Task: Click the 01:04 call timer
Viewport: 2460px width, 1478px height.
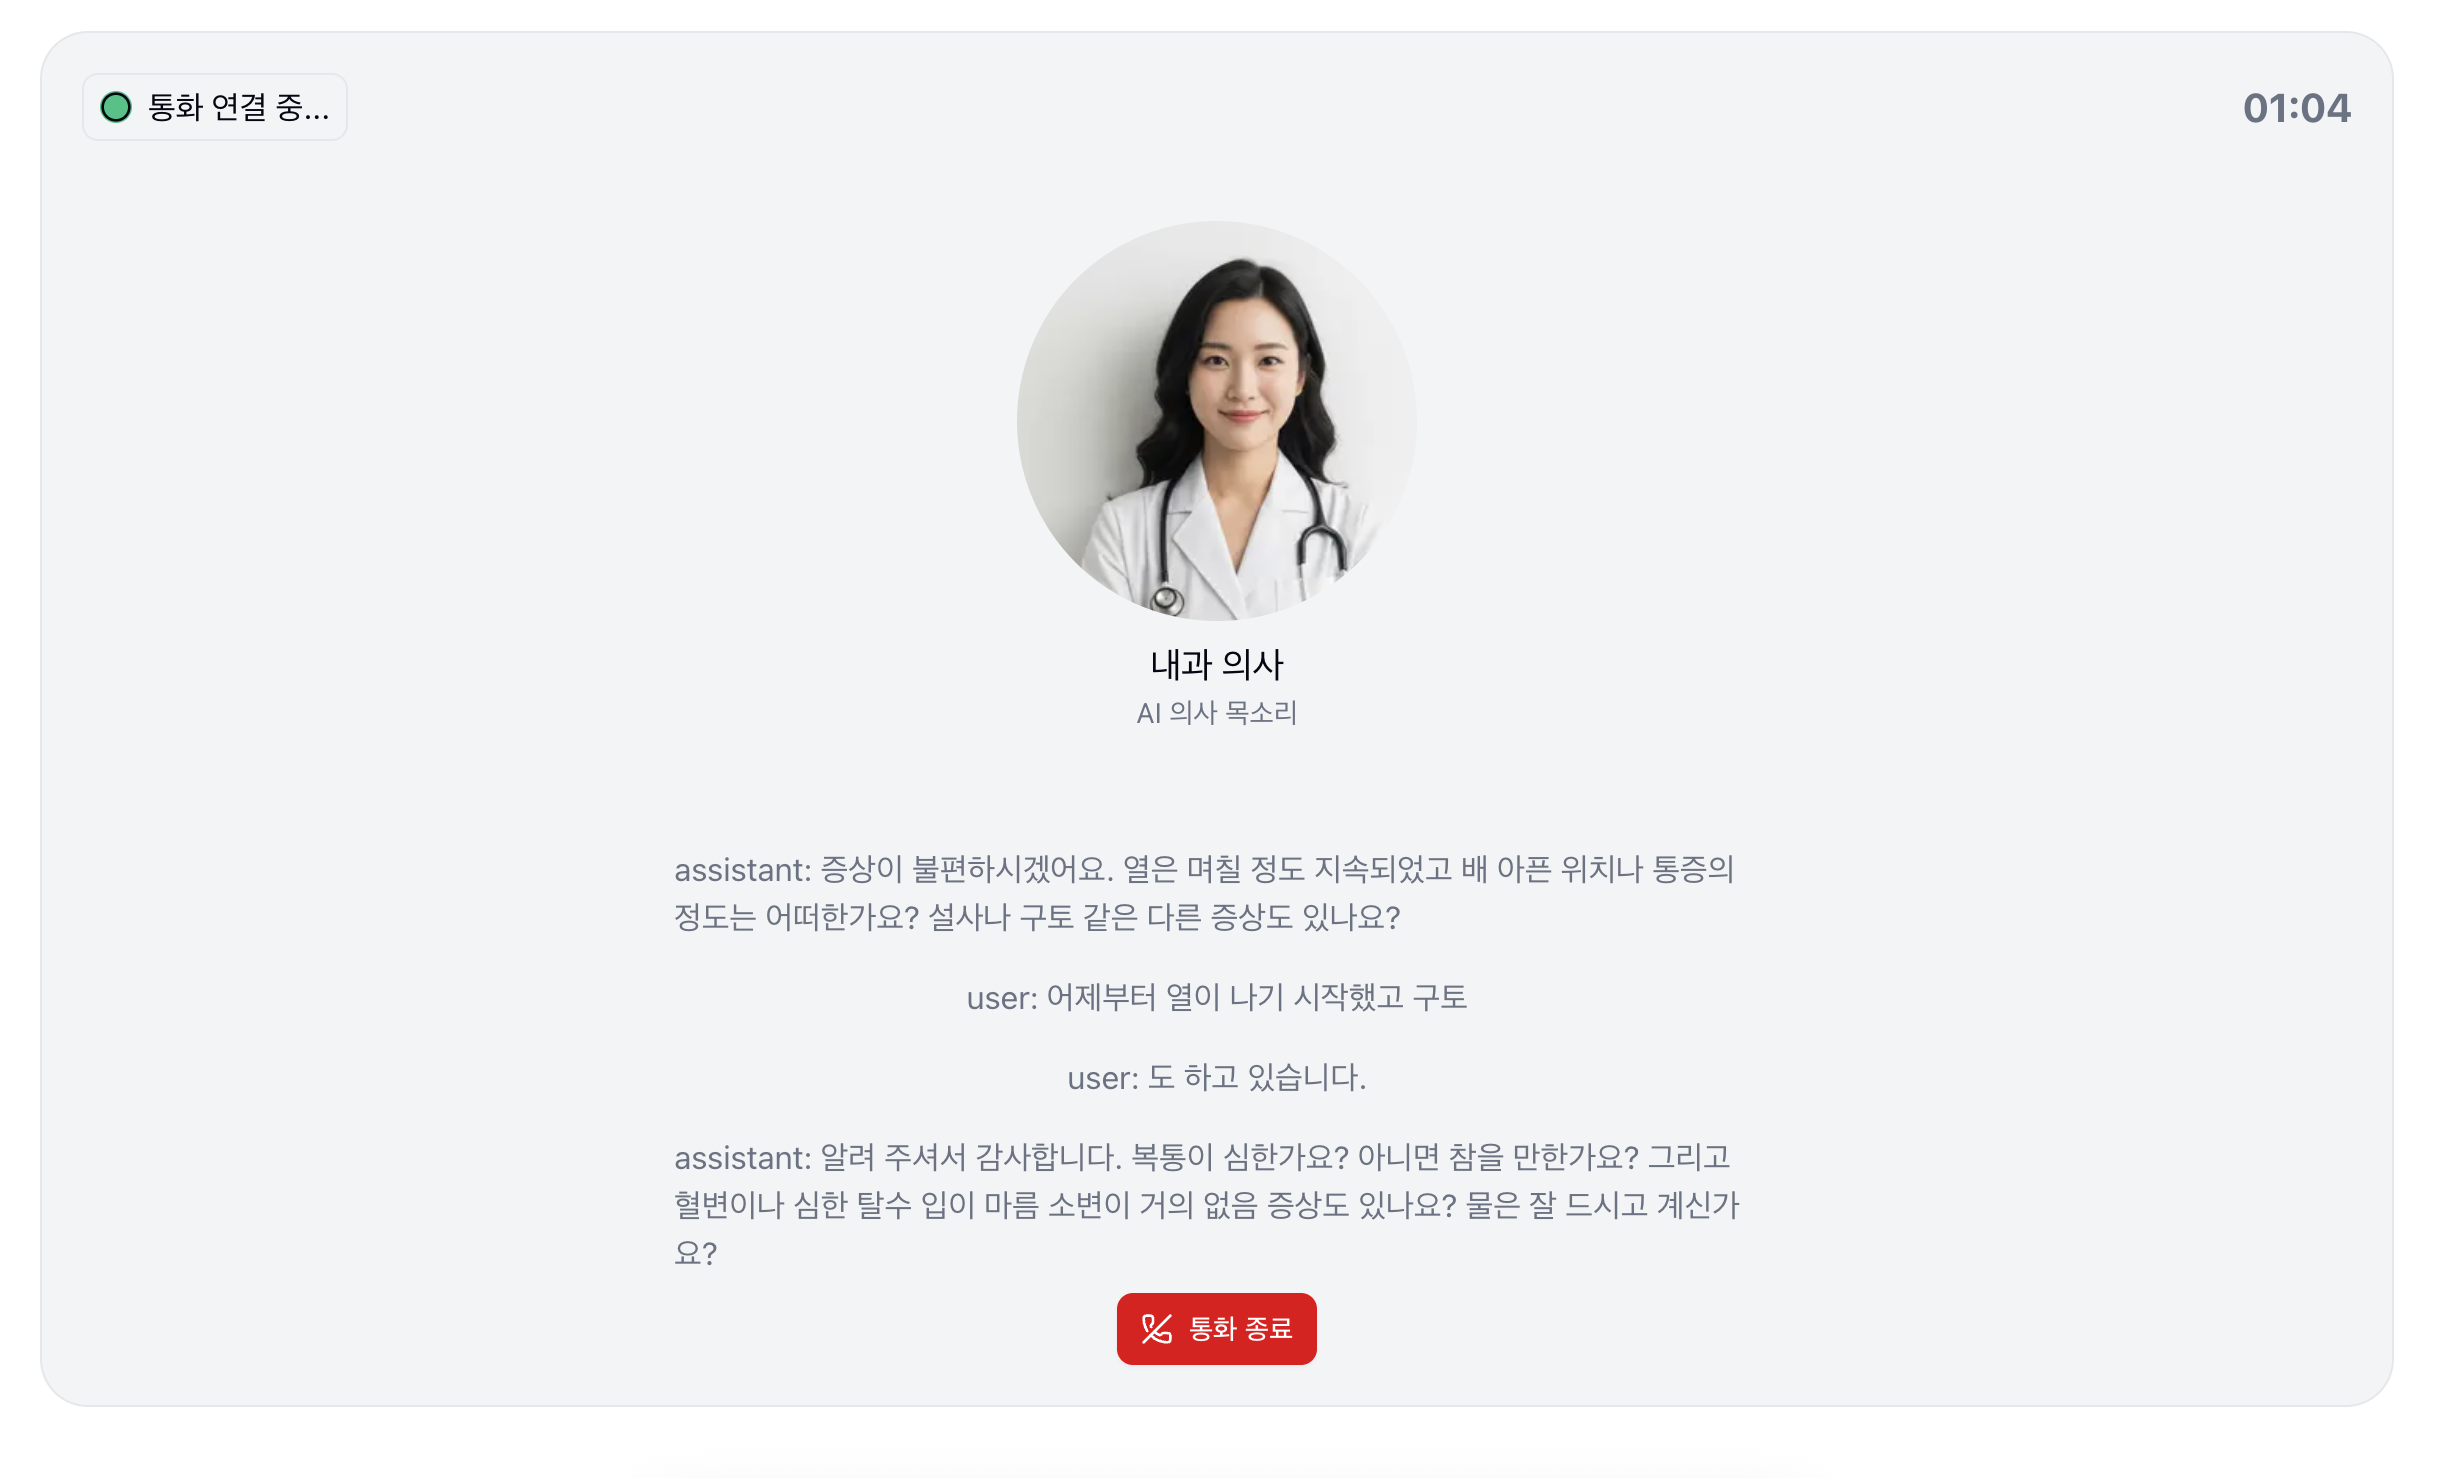Action: [x=2296, y=108]
